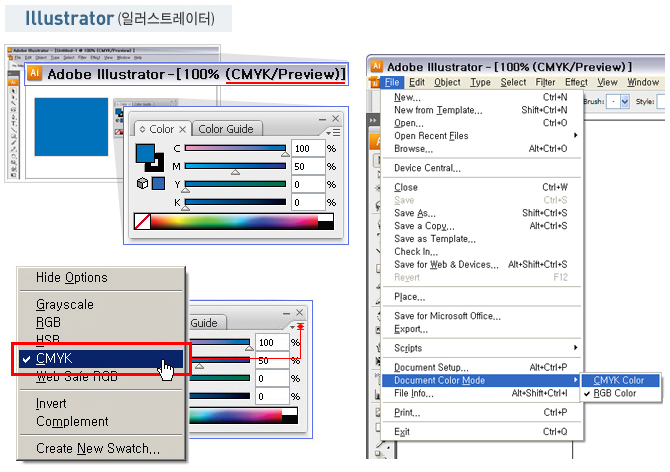
Task: Choose Hide Options in the panel menu
Action: coord(101,278)
